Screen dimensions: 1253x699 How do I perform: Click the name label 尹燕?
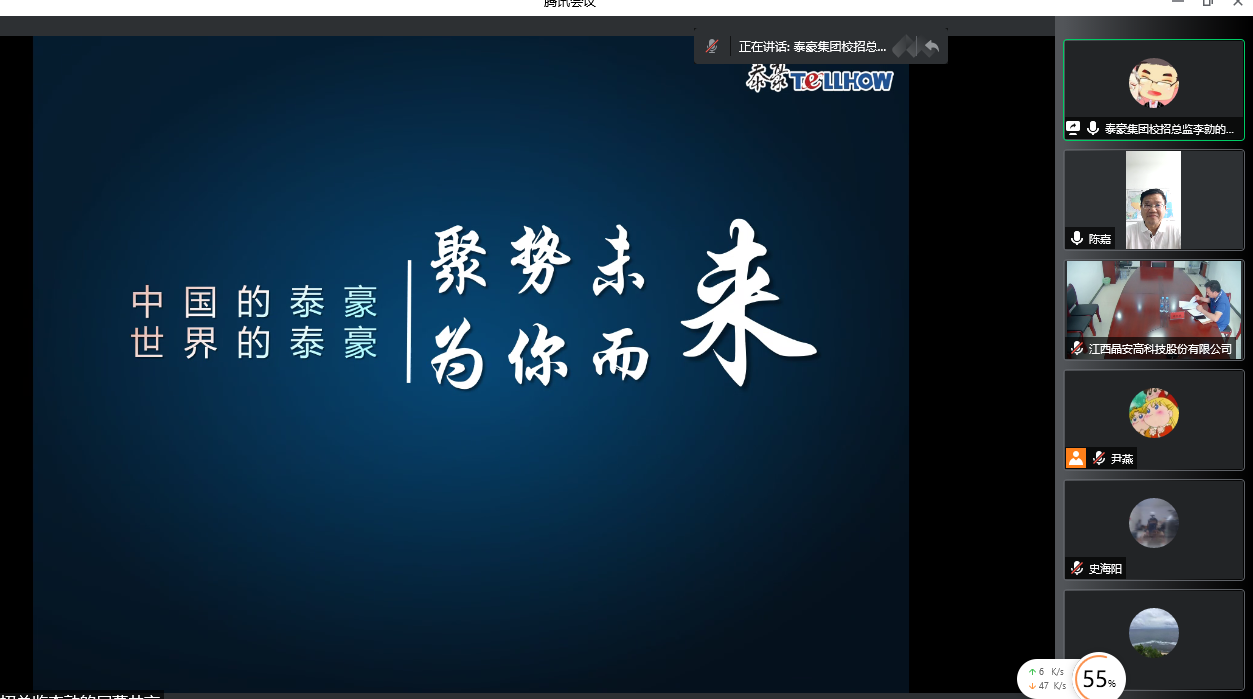tap(1122, 459)
